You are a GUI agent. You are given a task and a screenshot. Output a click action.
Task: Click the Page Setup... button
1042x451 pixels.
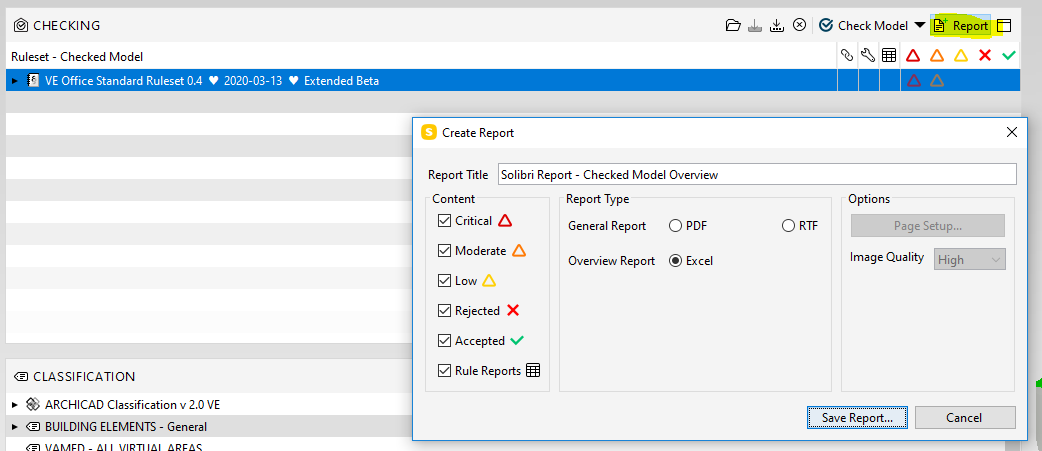(x=928, y=226)
